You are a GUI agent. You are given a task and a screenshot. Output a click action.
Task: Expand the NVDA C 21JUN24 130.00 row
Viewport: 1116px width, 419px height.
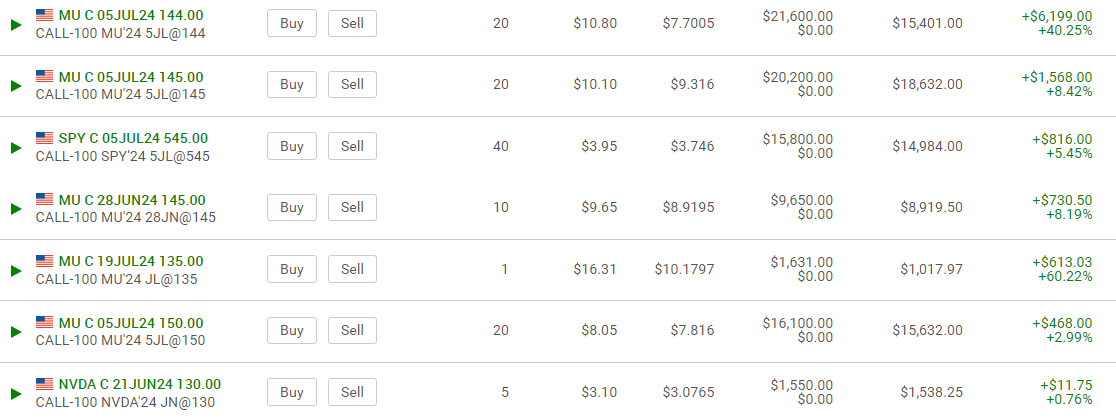15,393
